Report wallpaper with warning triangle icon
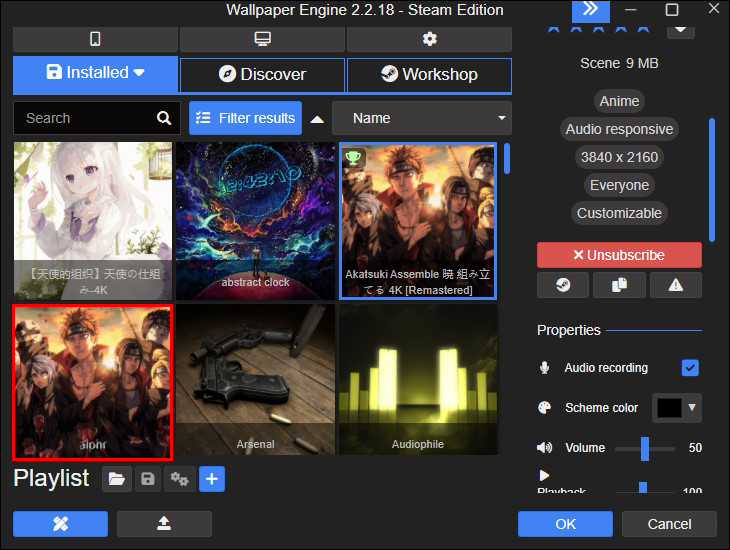This screenshot has width=730, height=550. click(x=676, y=285)
